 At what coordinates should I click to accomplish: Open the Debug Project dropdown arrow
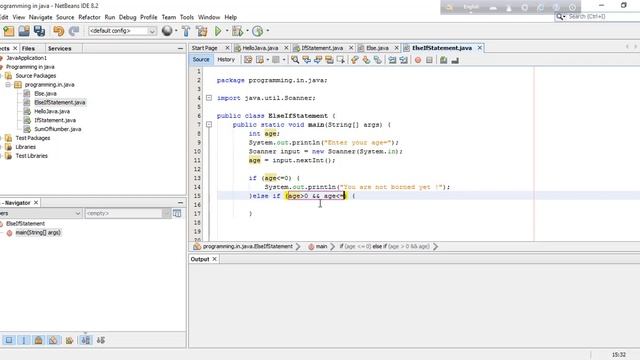pyautogui.click(x=247, y=31)
